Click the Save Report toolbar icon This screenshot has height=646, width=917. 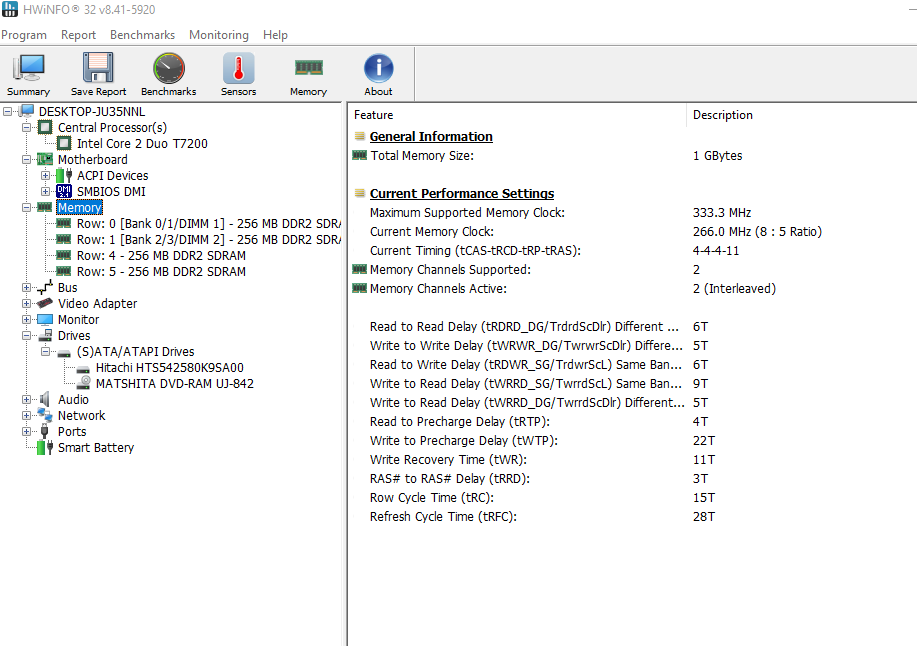[97, 70]
